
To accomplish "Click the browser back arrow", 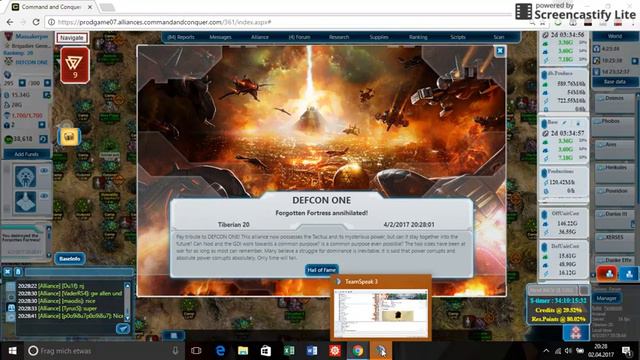I will tap(10, 22).
